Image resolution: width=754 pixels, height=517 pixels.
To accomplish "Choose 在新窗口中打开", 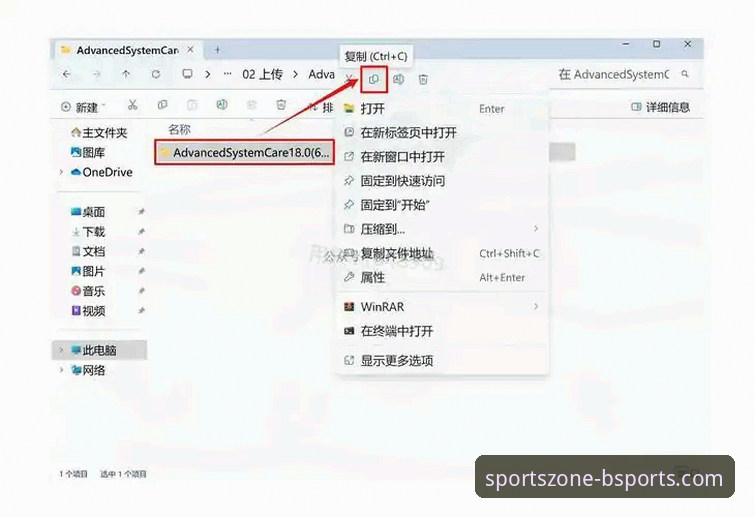I will [443, 156].
